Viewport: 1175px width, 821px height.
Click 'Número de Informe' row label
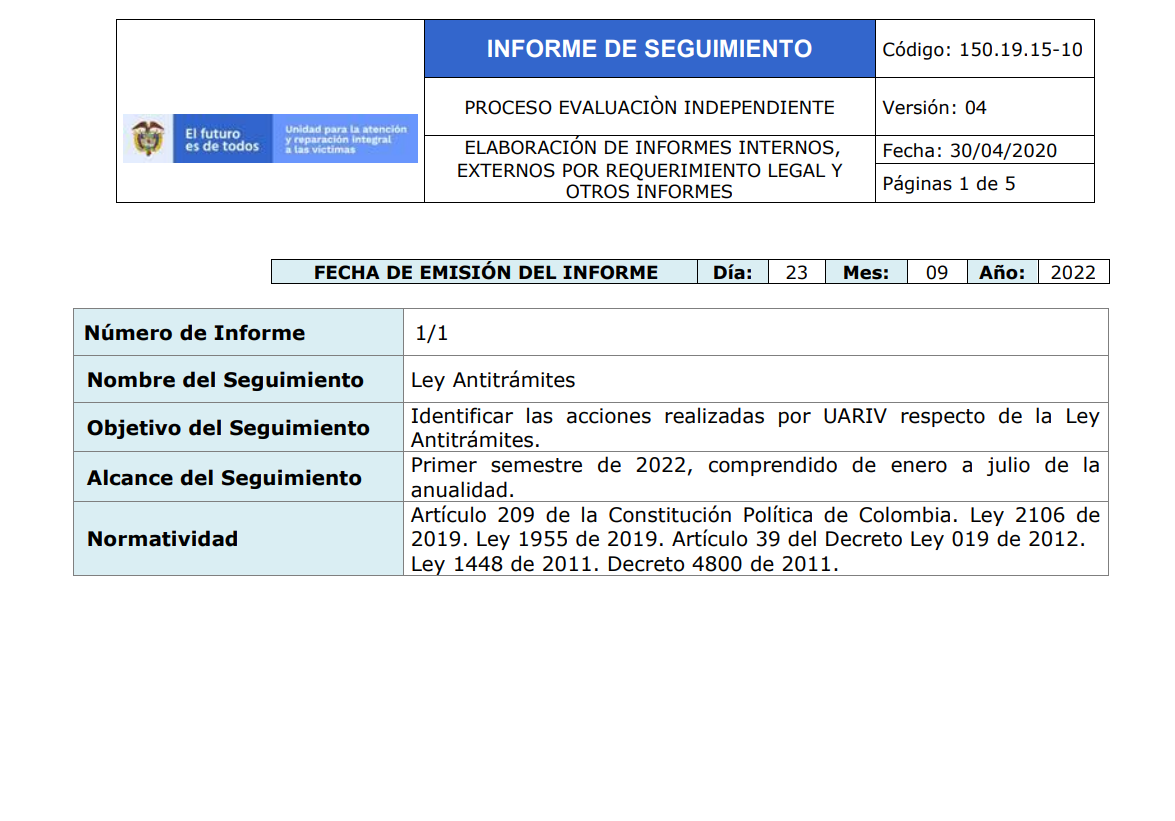point(195,333)
